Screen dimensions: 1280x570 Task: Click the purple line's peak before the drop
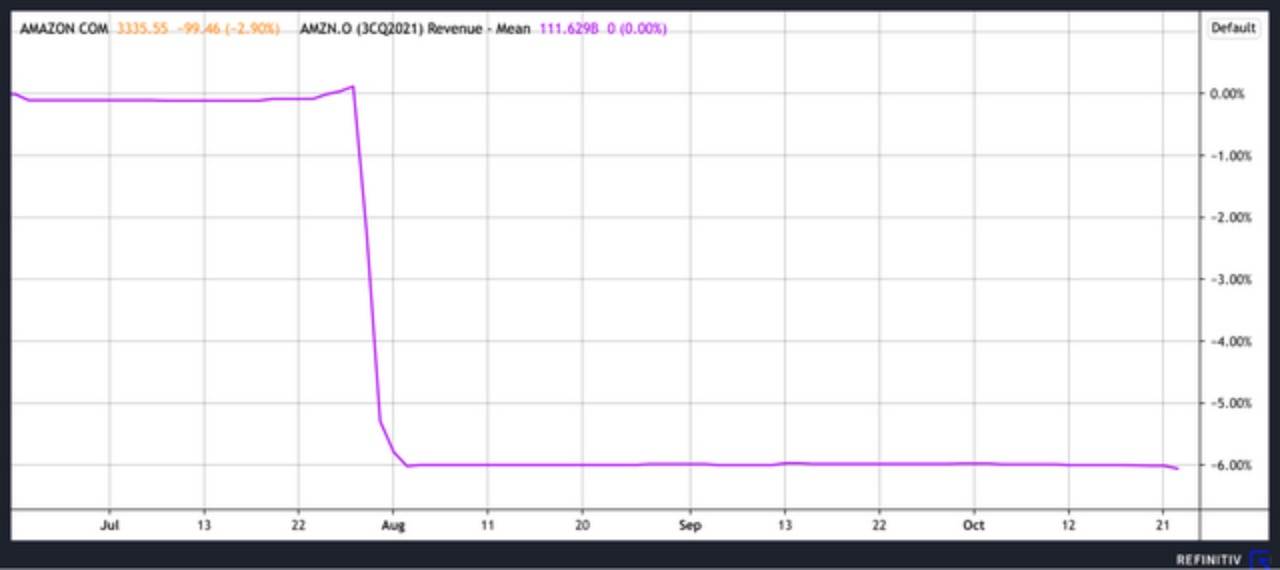pyautogui.click(x=354, y=87)
